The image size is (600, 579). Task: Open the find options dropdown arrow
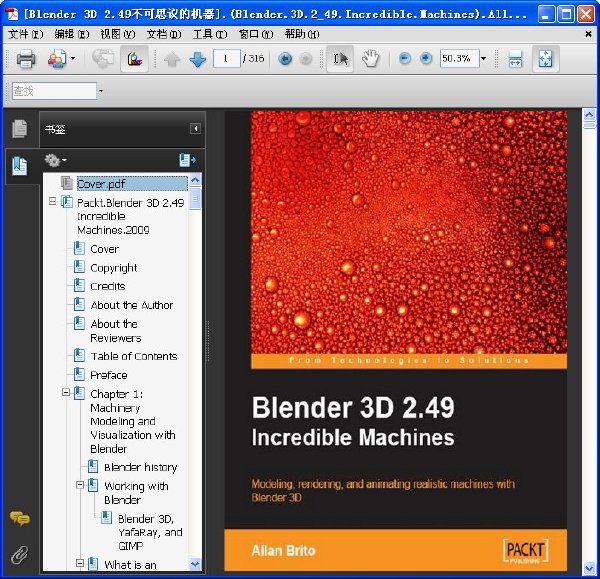101,91
